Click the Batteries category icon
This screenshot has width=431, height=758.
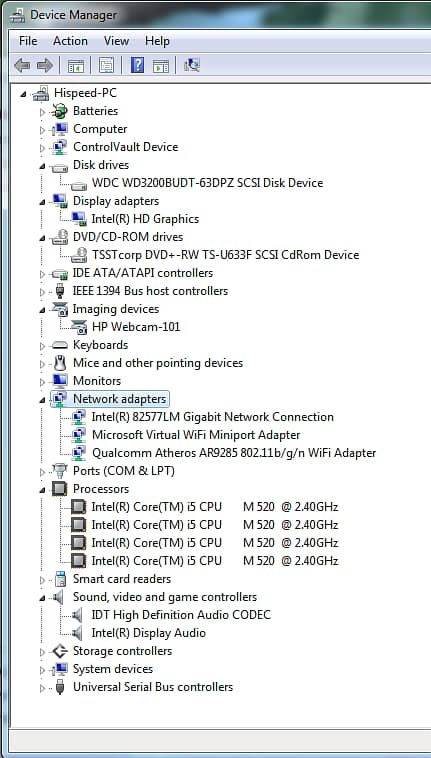pyautogui.click(x=59, y=111)
